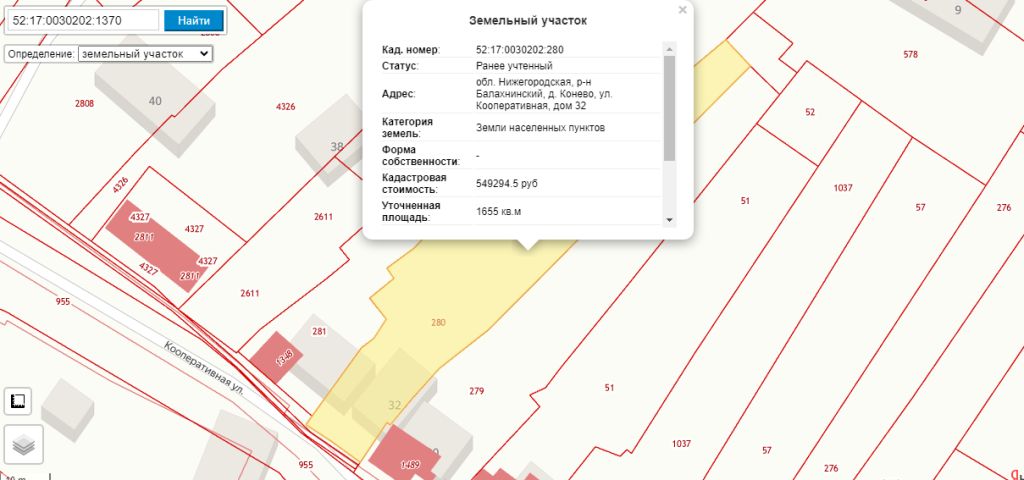The width and height of the screenshot is (1024, 480).
Task: Select parcel 281 on the map
Action: click(x=319, y=332)
